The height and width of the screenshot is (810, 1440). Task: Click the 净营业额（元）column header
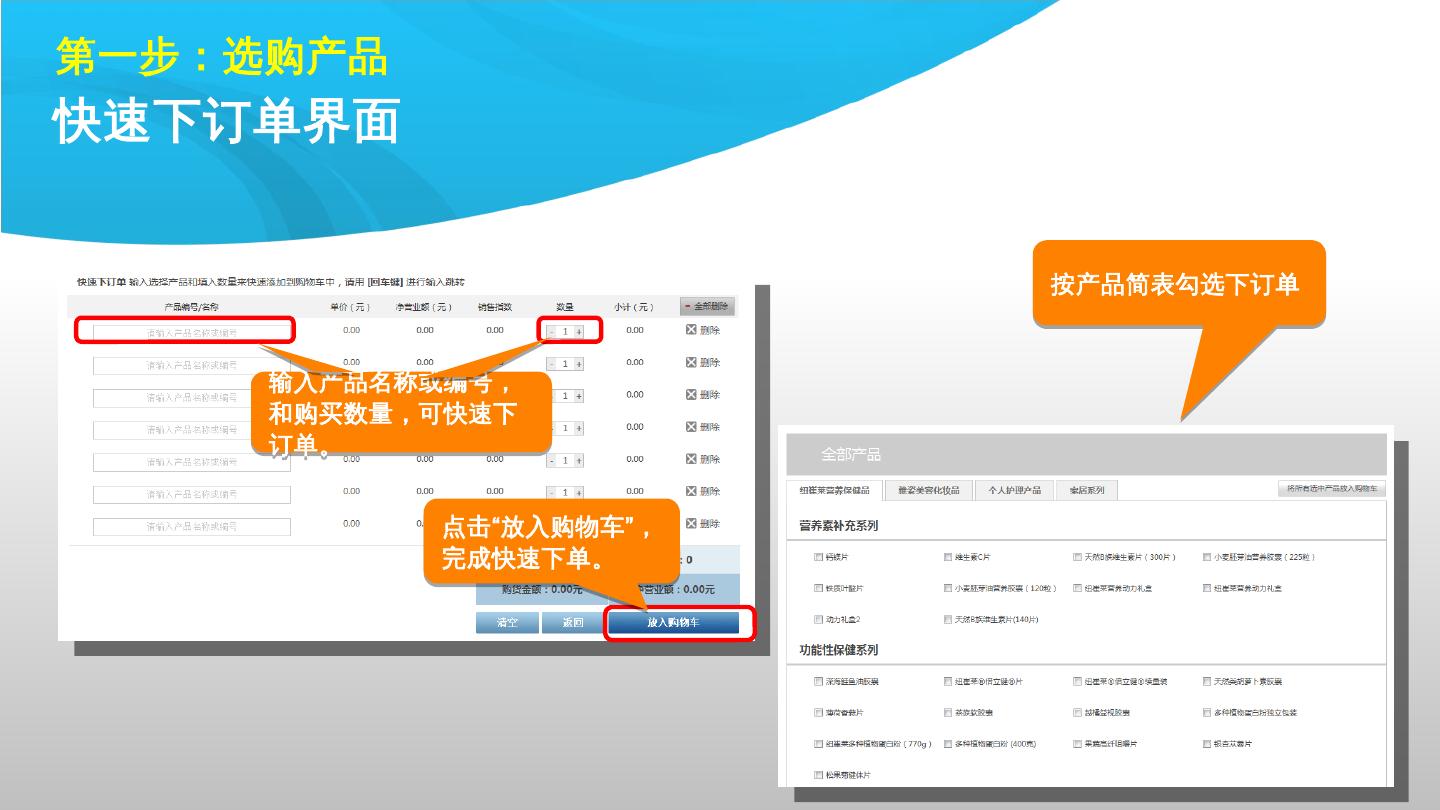[424, 307]
